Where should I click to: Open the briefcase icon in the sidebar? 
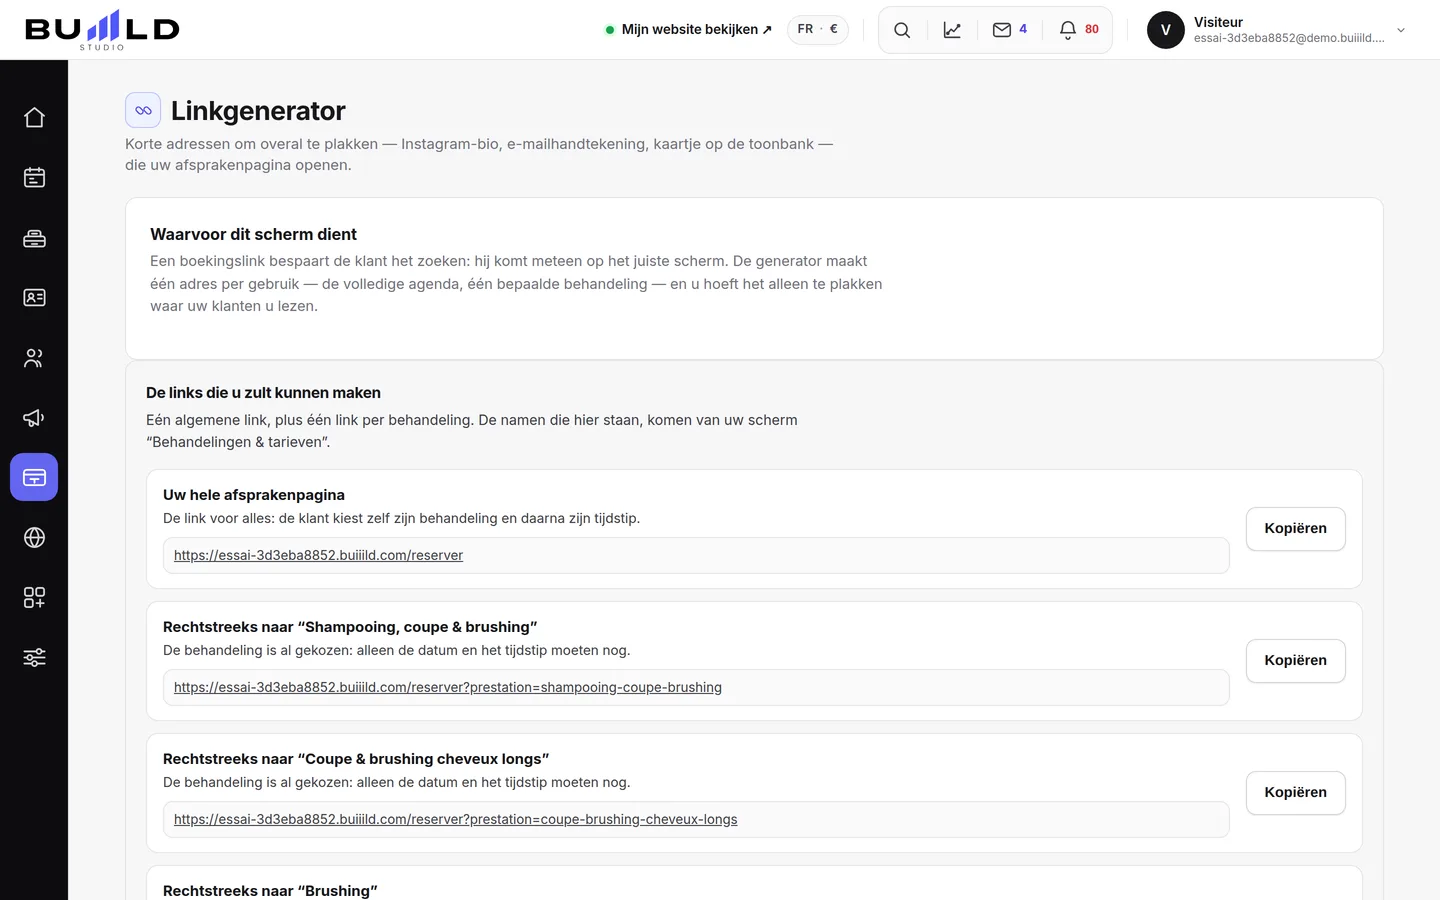click(x=34, y=238)
